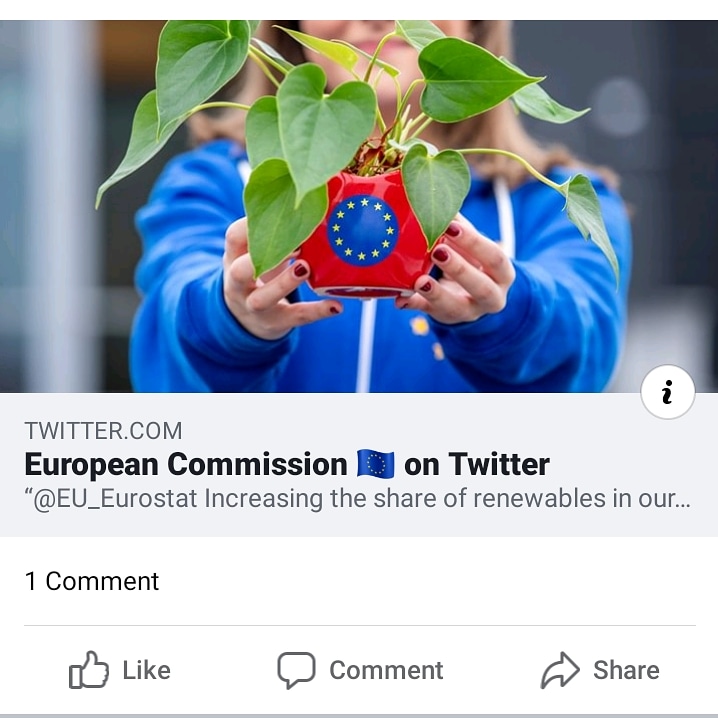Viewport: 718px width, 718px height.
Task: Tap the speech bubble Comment icon
Action: pos(296,670)
